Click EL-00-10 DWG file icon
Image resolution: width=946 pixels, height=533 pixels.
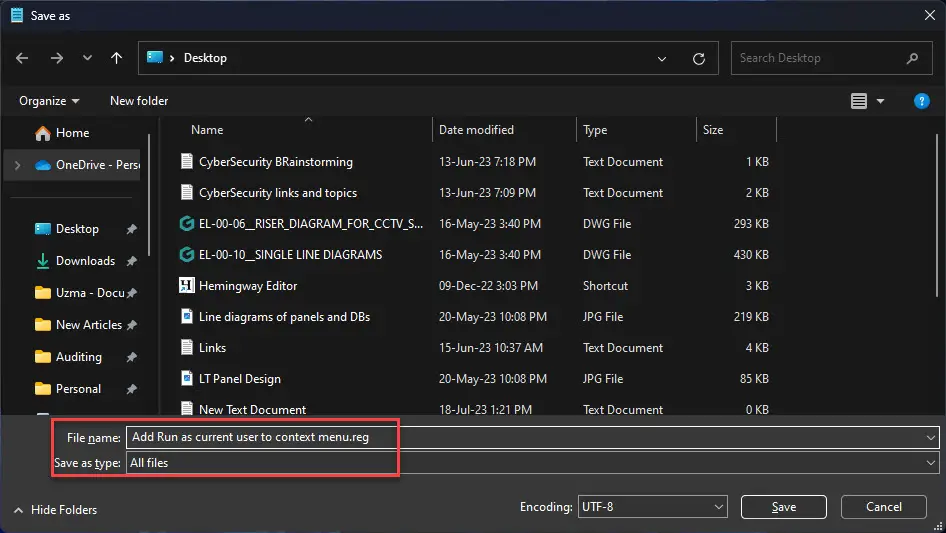[x=186, y=255]
